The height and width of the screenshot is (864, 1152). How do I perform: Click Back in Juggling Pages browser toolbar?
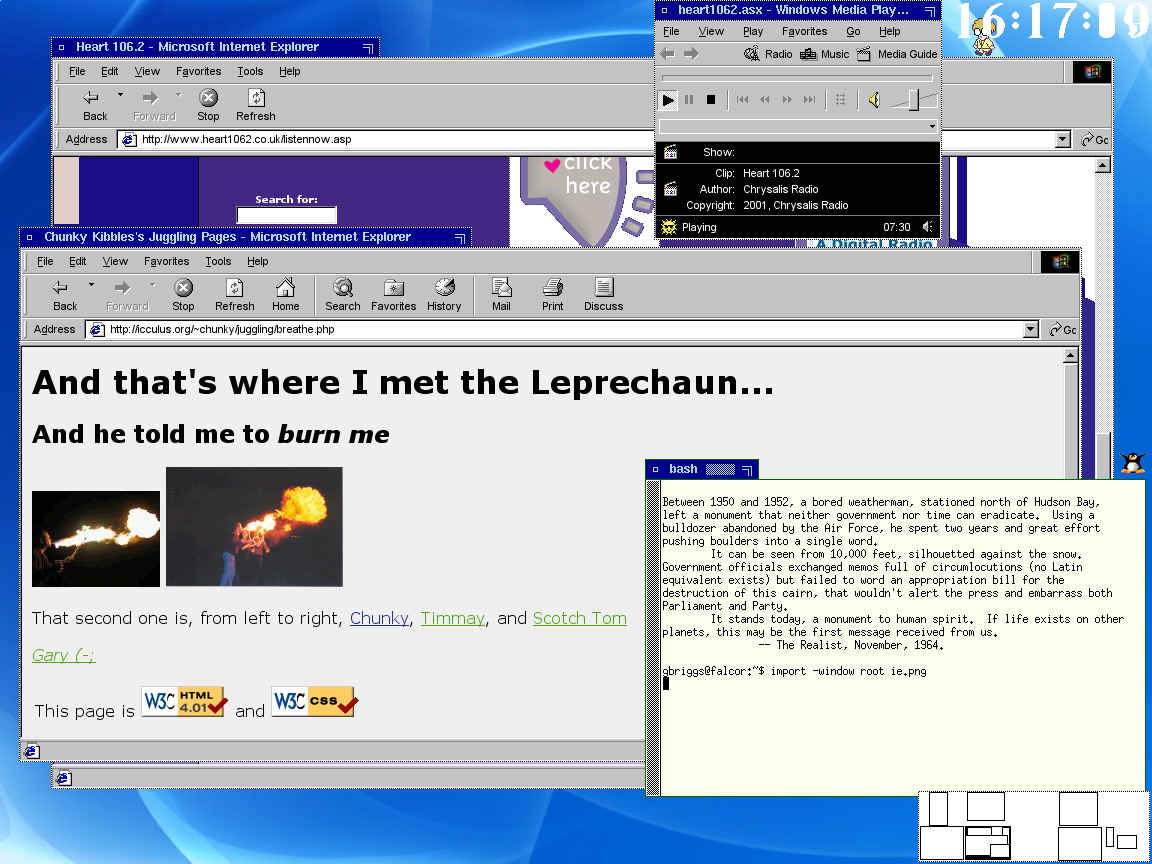[x=65, y=295]
